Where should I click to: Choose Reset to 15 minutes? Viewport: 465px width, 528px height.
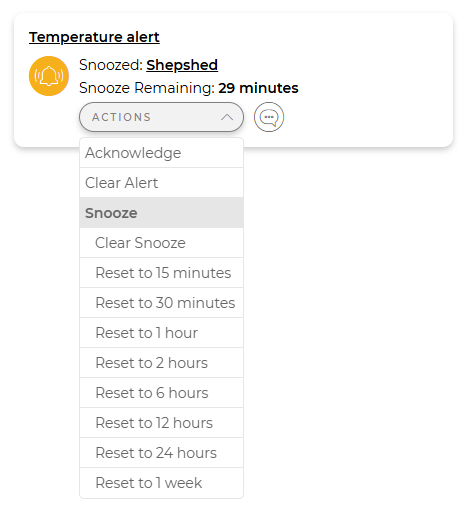tap(161, 273)
